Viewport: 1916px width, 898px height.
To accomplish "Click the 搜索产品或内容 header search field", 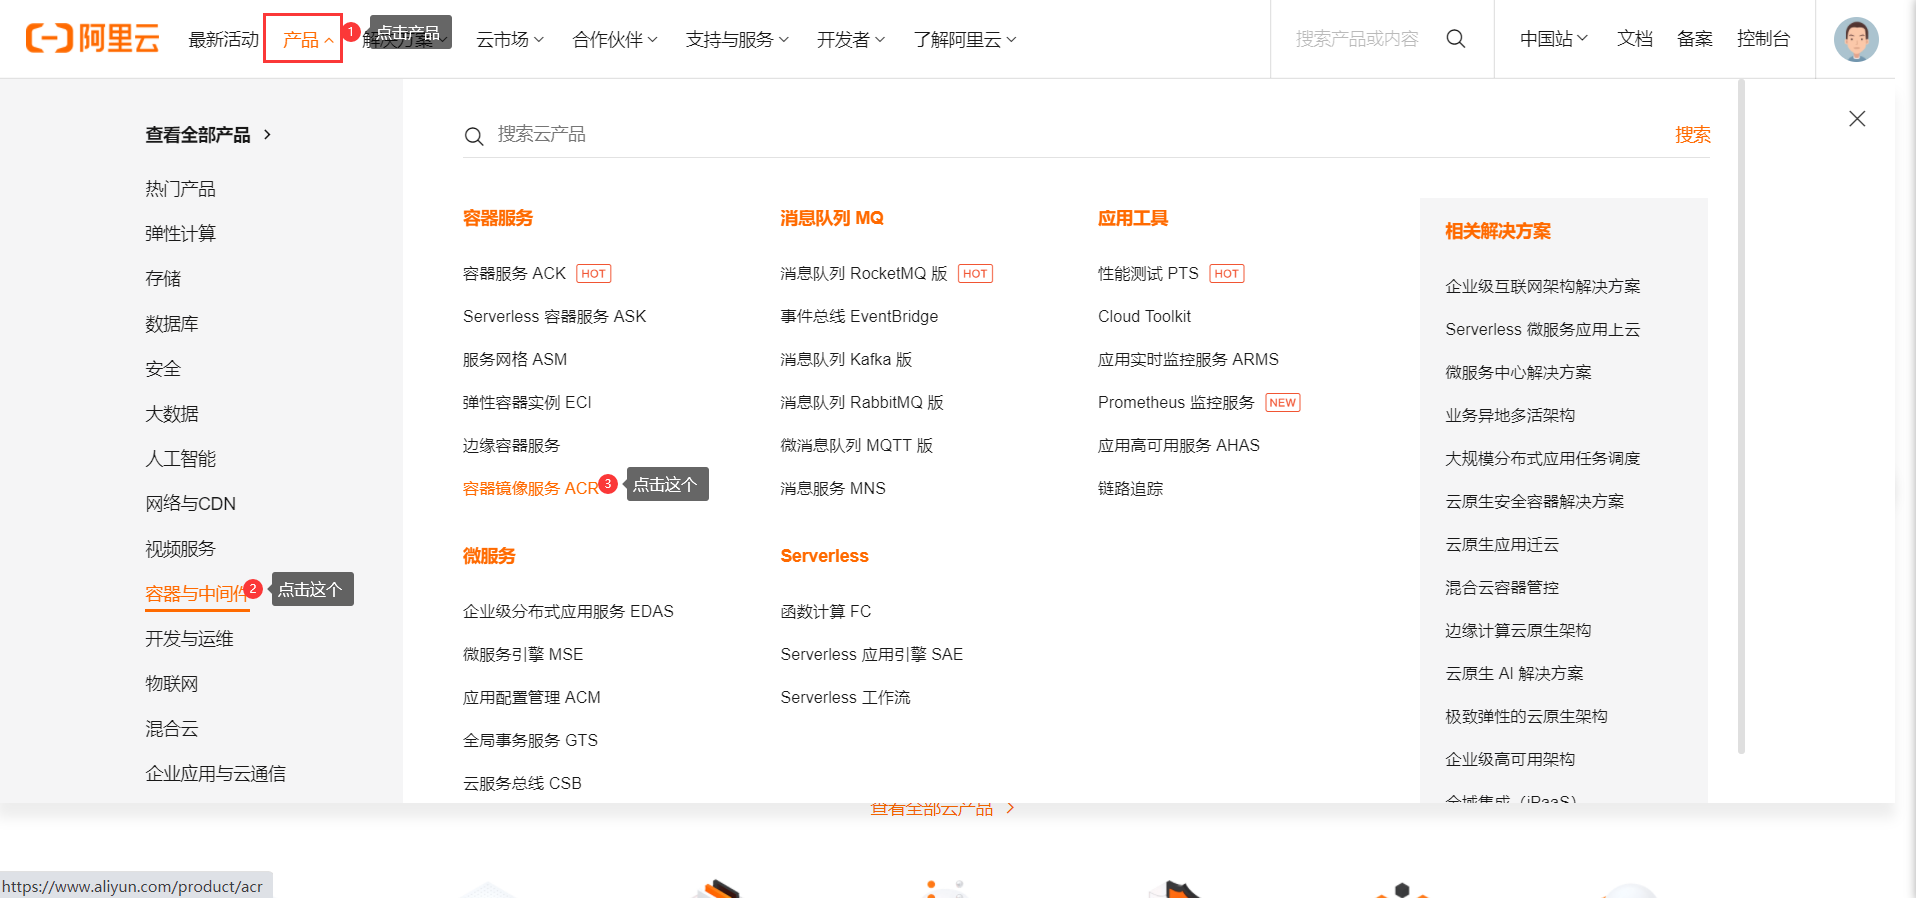I will click(x=1357, y=38).
